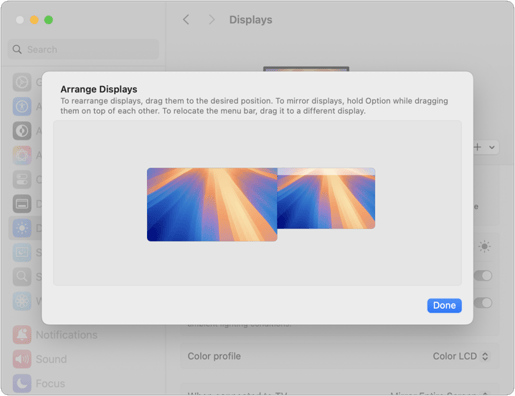Image resolution: width=515 pixels, height=396 pixels.
Task: Toggle the upper switch behind the dialog
Action: [483, 276]
